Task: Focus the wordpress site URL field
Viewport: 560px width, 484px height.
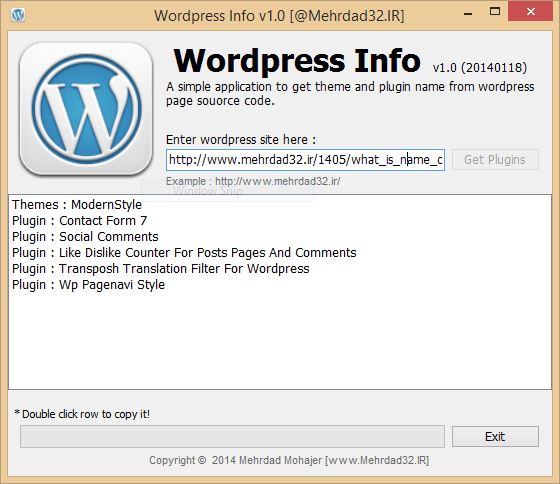Action: click(x=305, y=160)
